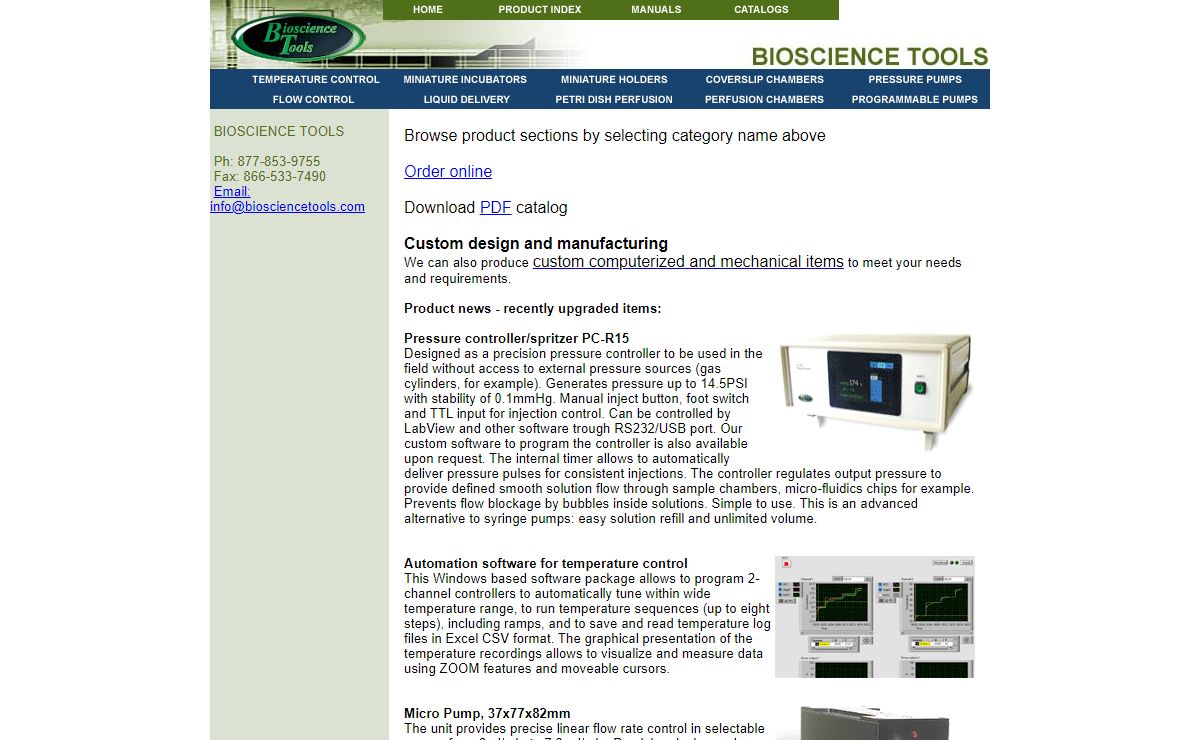Open the HOME menu item
This screenshot has width=1200, height=740.
[428, 9]
